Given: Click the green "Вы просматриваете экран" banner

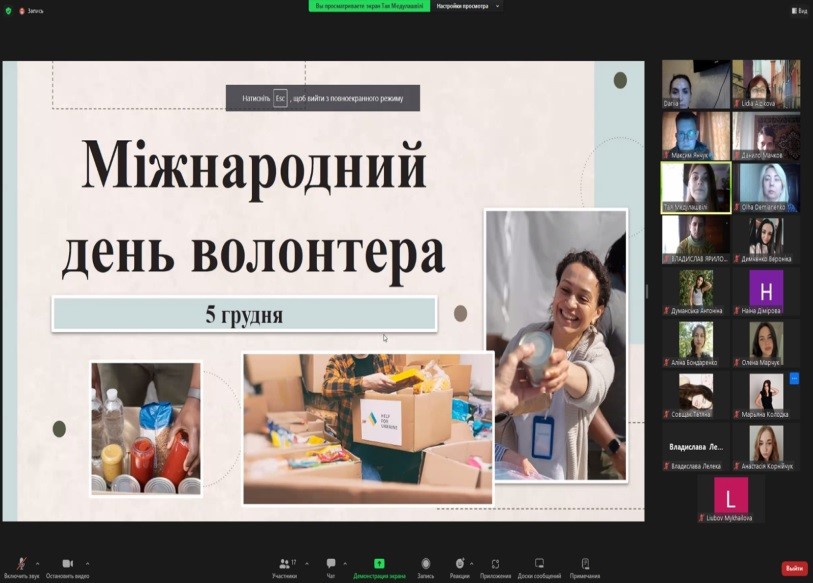Looking at the screenshot, I should click(x=369, y=6).
